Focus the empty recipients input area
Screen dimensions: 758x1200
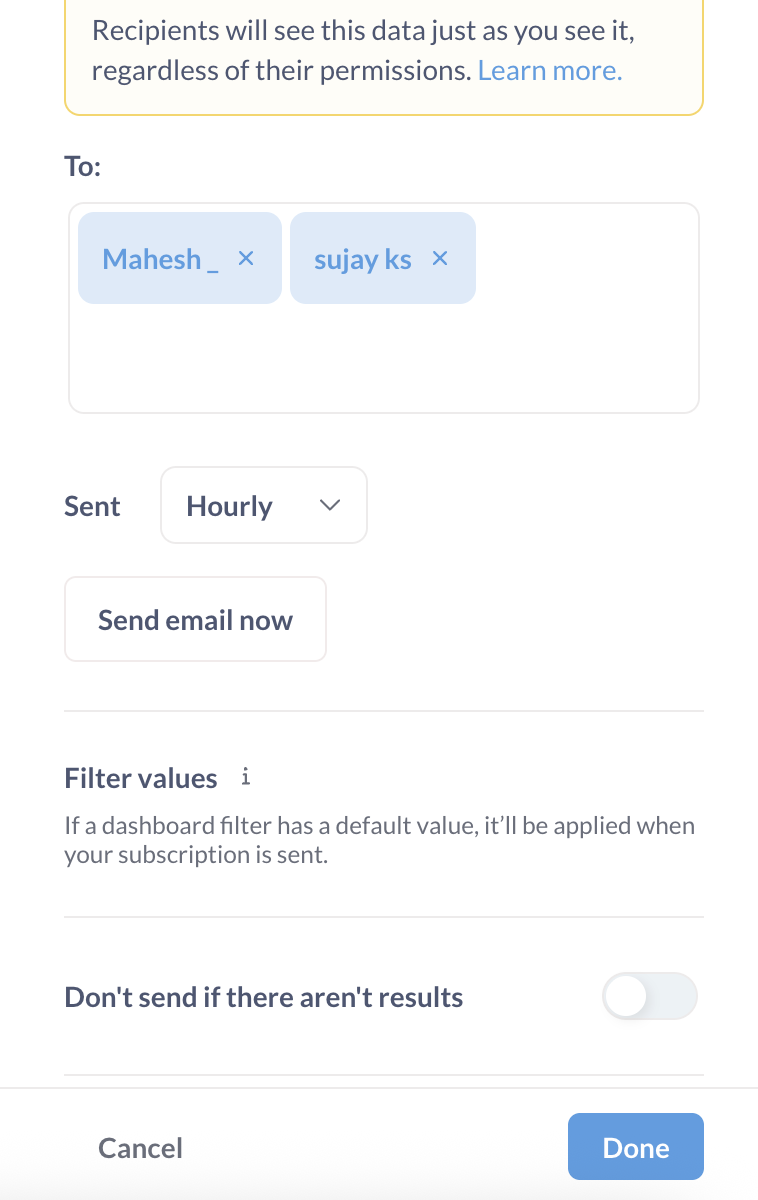(x=383, y=360)
